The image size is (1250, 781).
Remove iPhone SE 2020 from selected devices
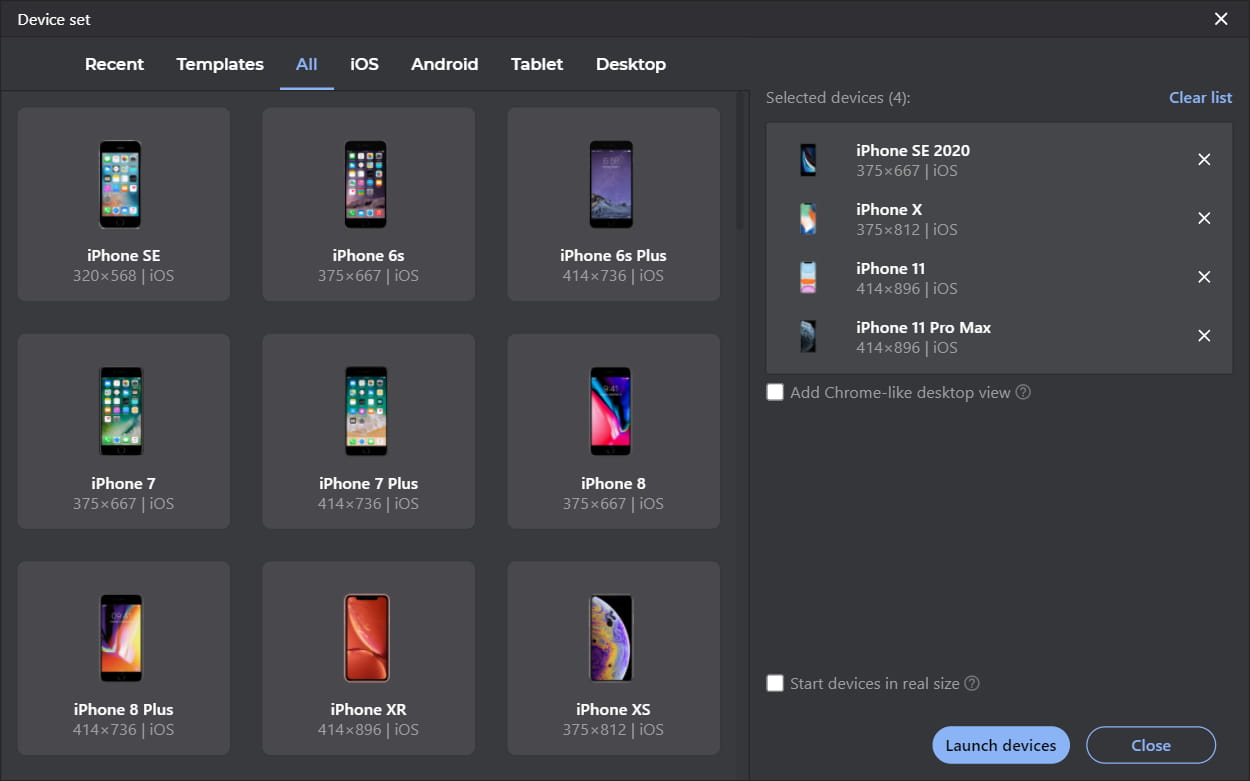point(1204,160)
